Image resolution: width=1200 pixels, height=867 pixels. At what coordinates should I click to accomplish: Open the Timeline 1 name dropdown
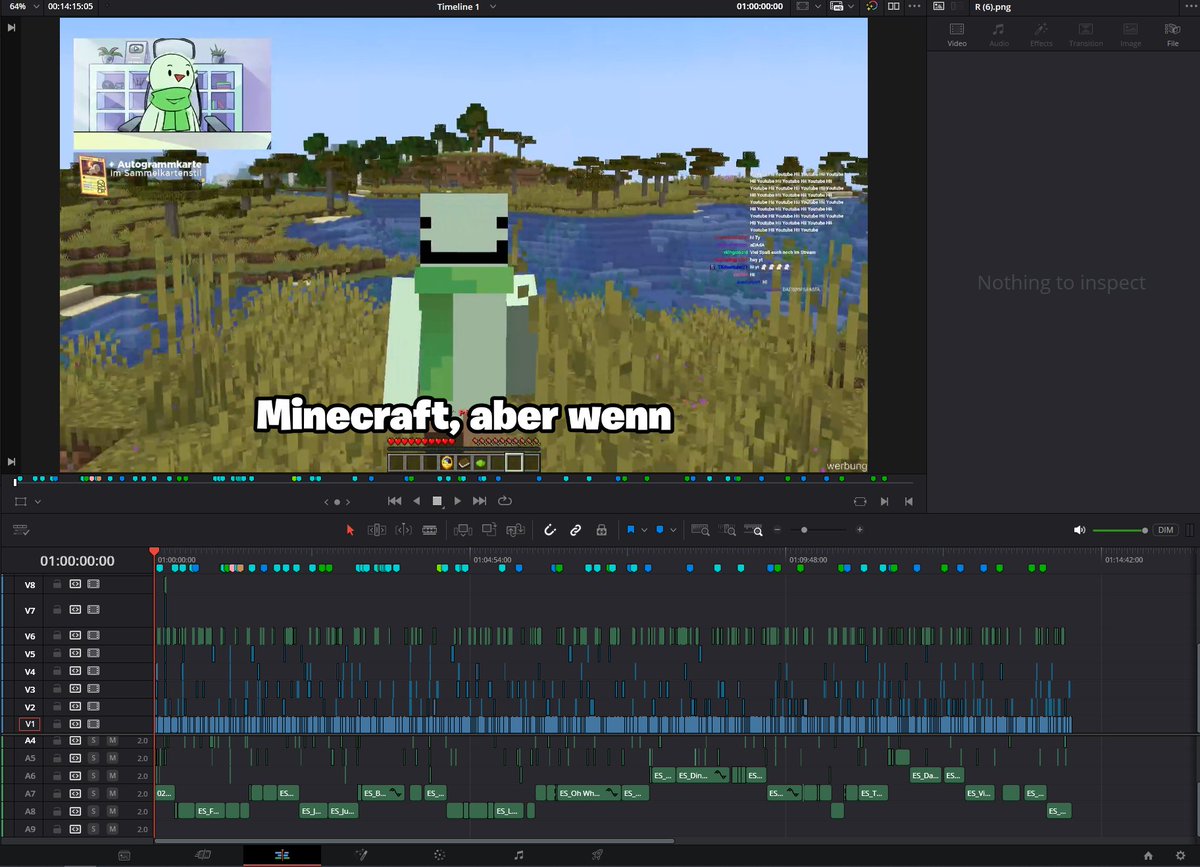[466, 6]
